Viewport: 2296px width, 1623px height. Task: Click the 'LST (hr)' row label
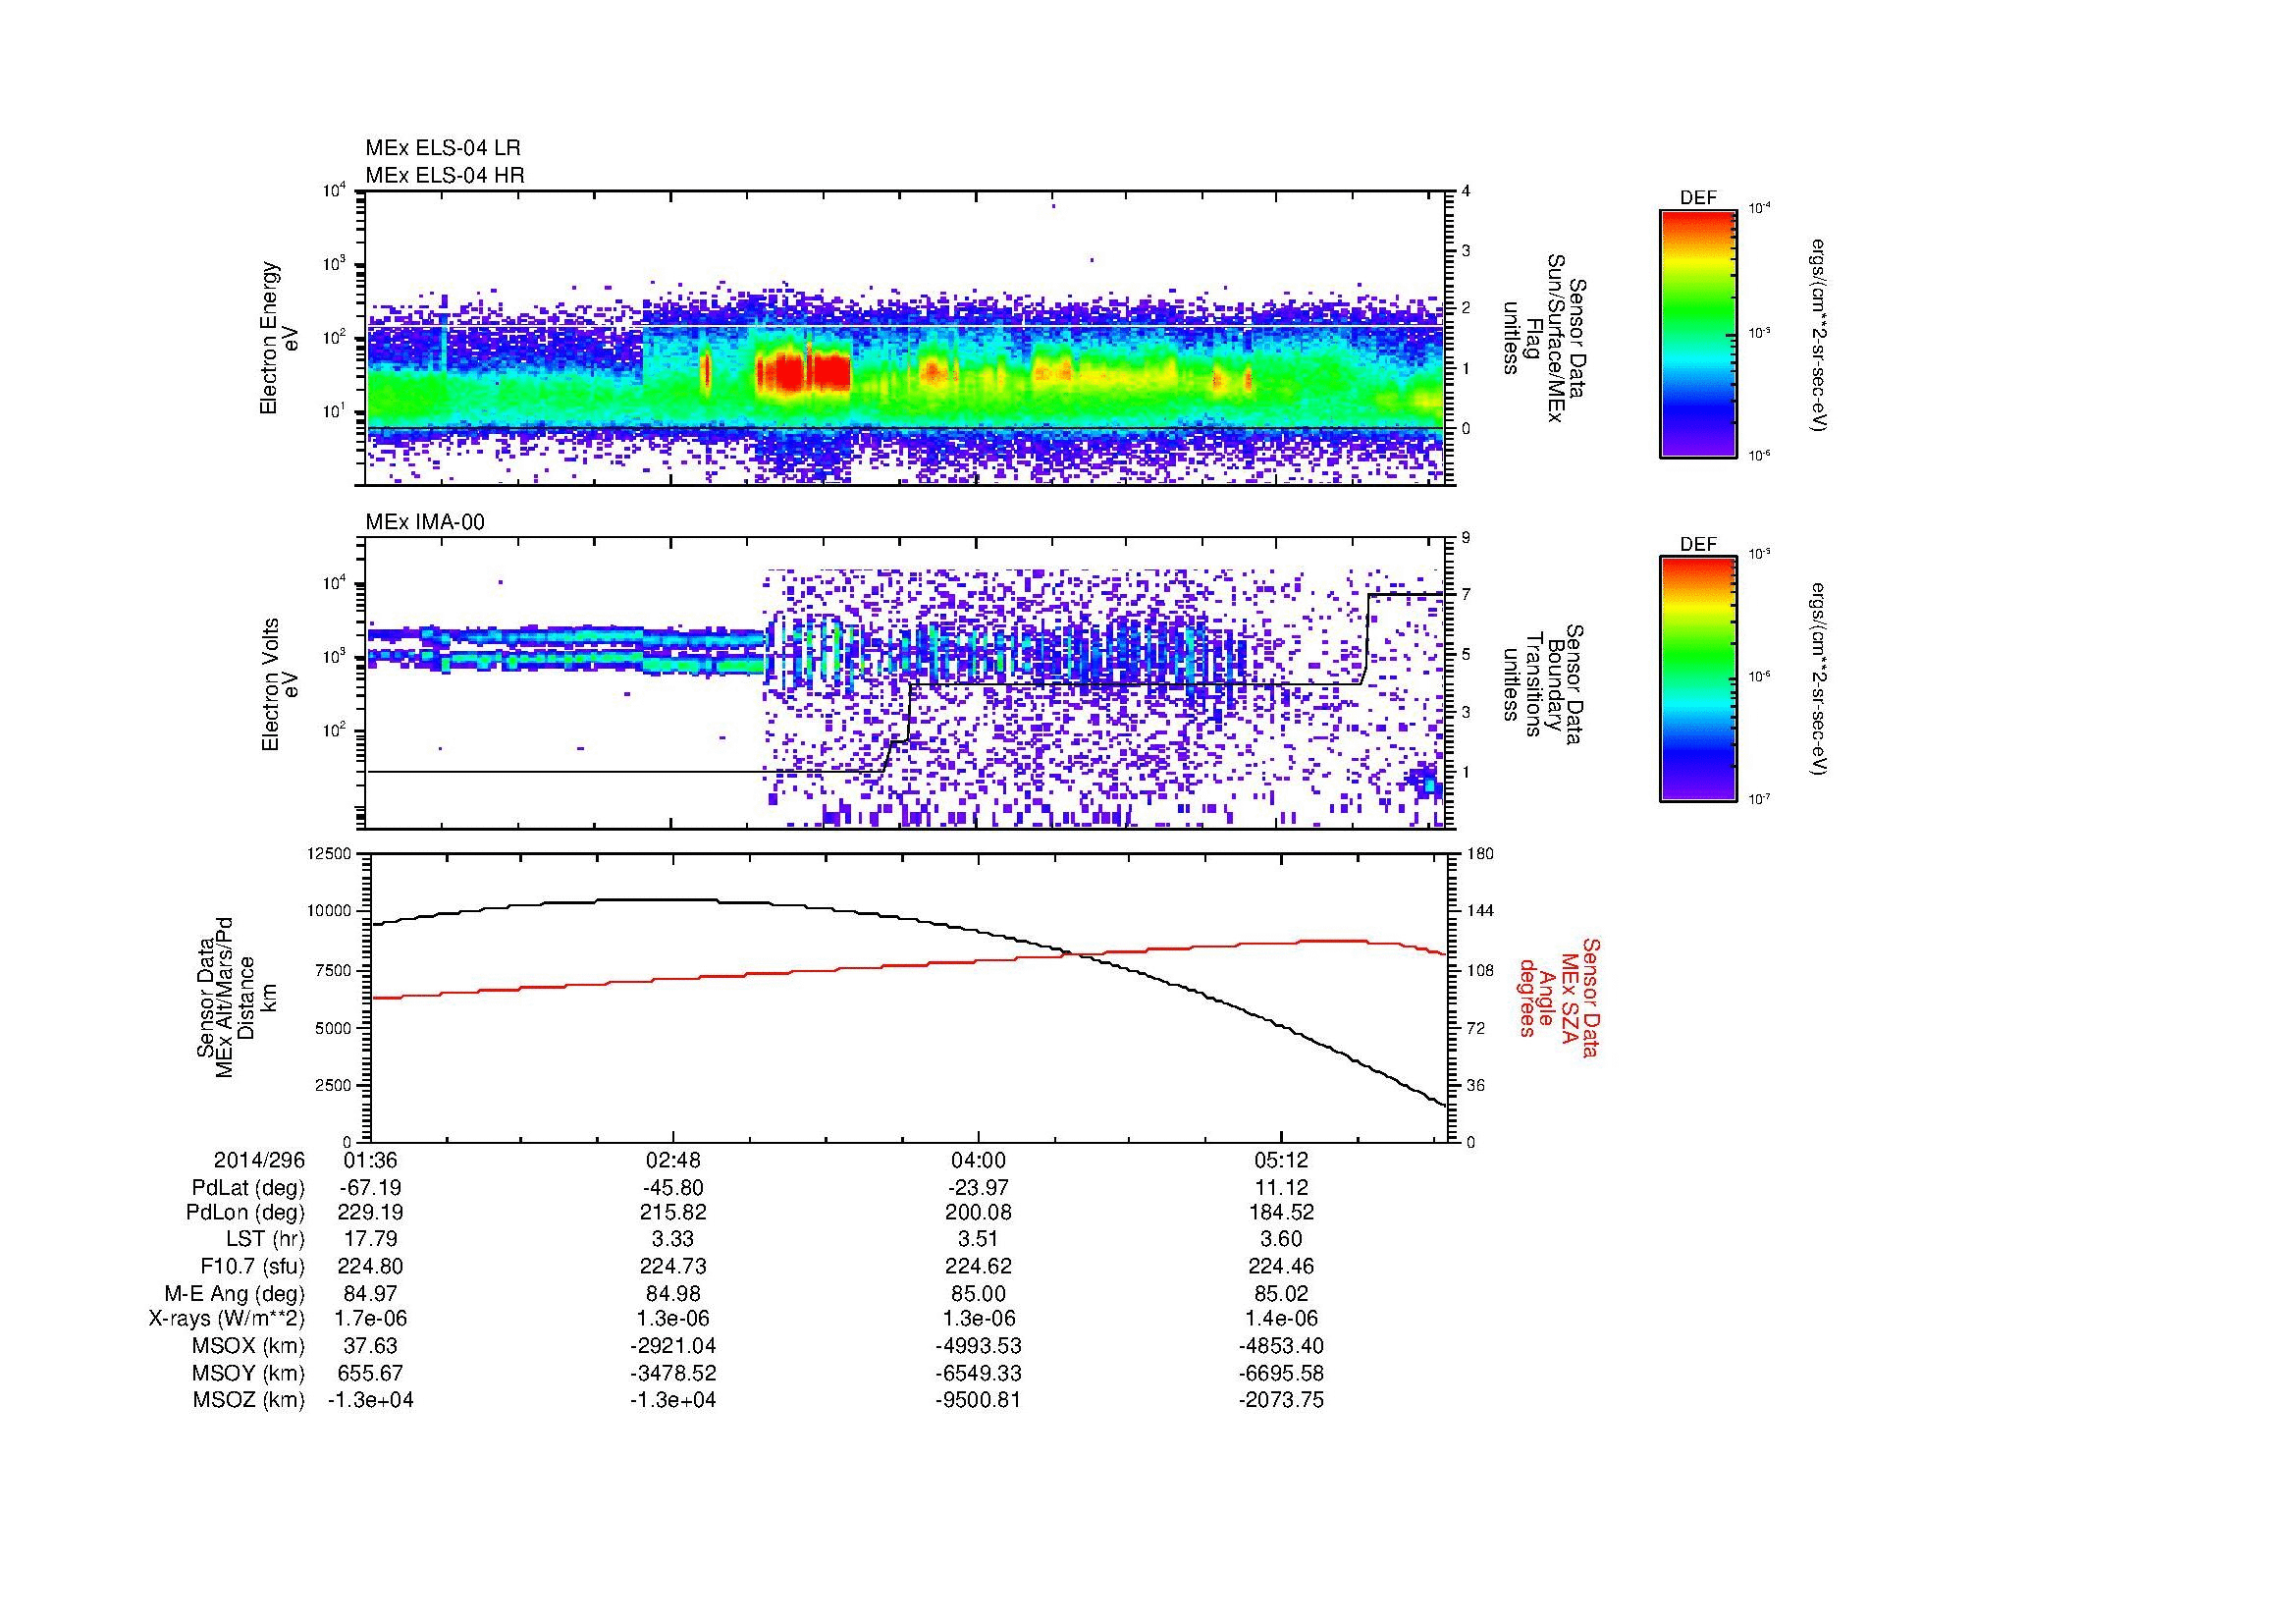(266, 1240)
